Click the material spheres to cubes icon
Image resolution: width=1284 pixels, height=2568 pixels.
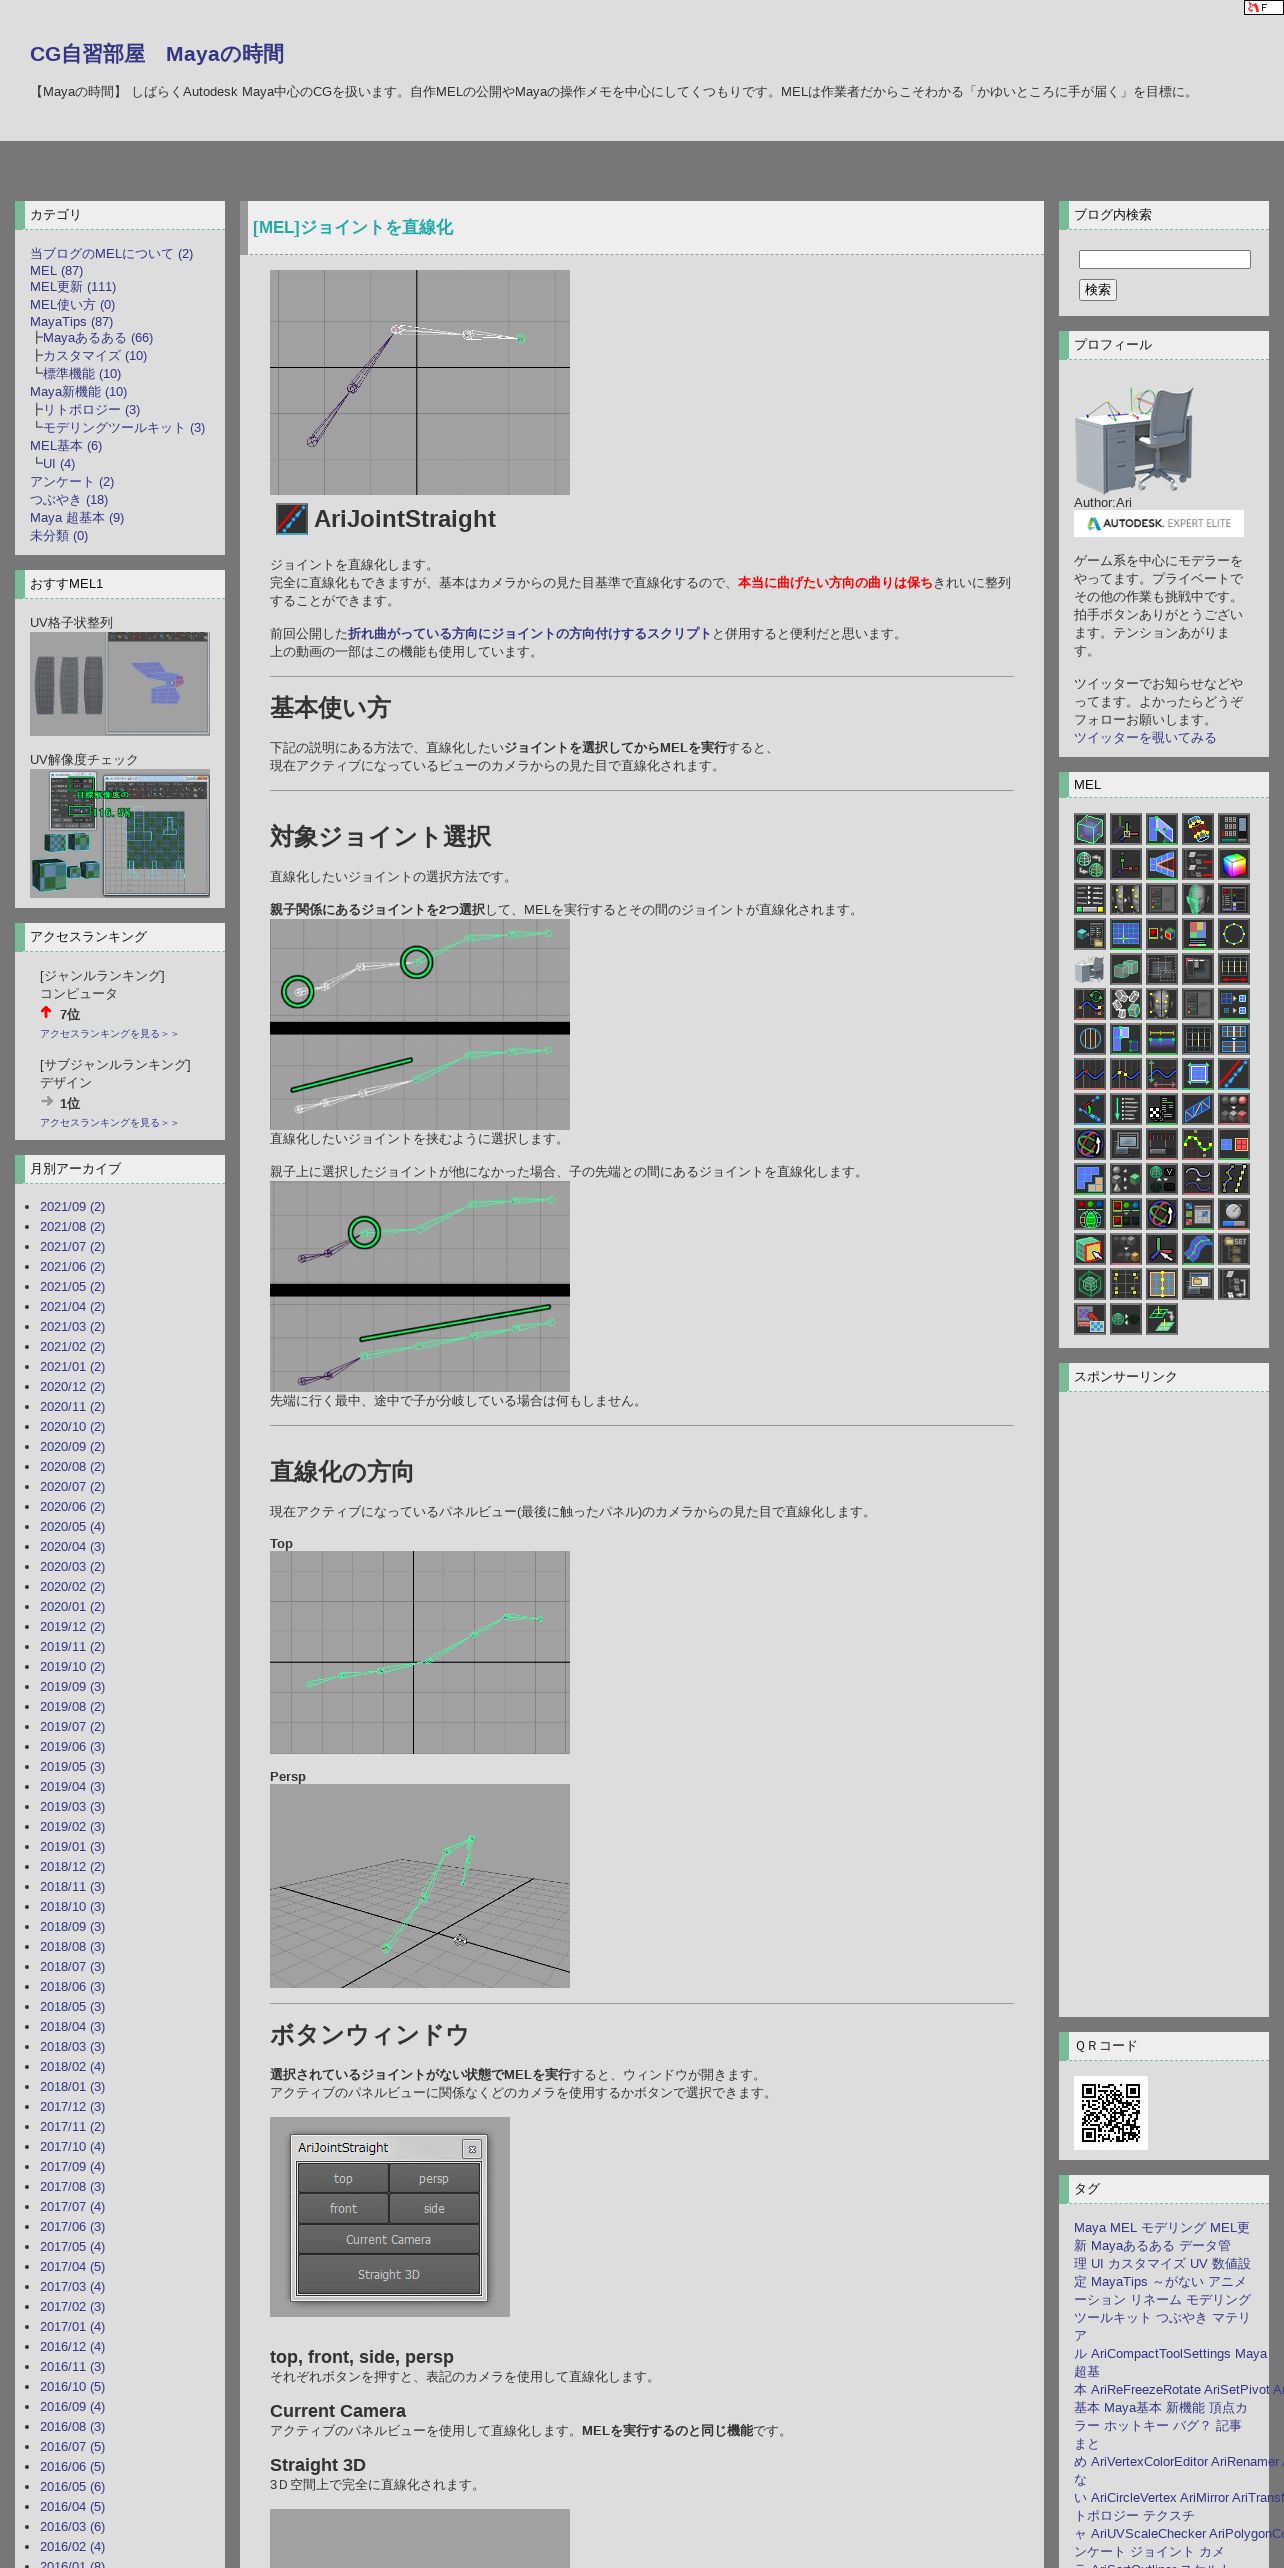click(1234, 1109)
